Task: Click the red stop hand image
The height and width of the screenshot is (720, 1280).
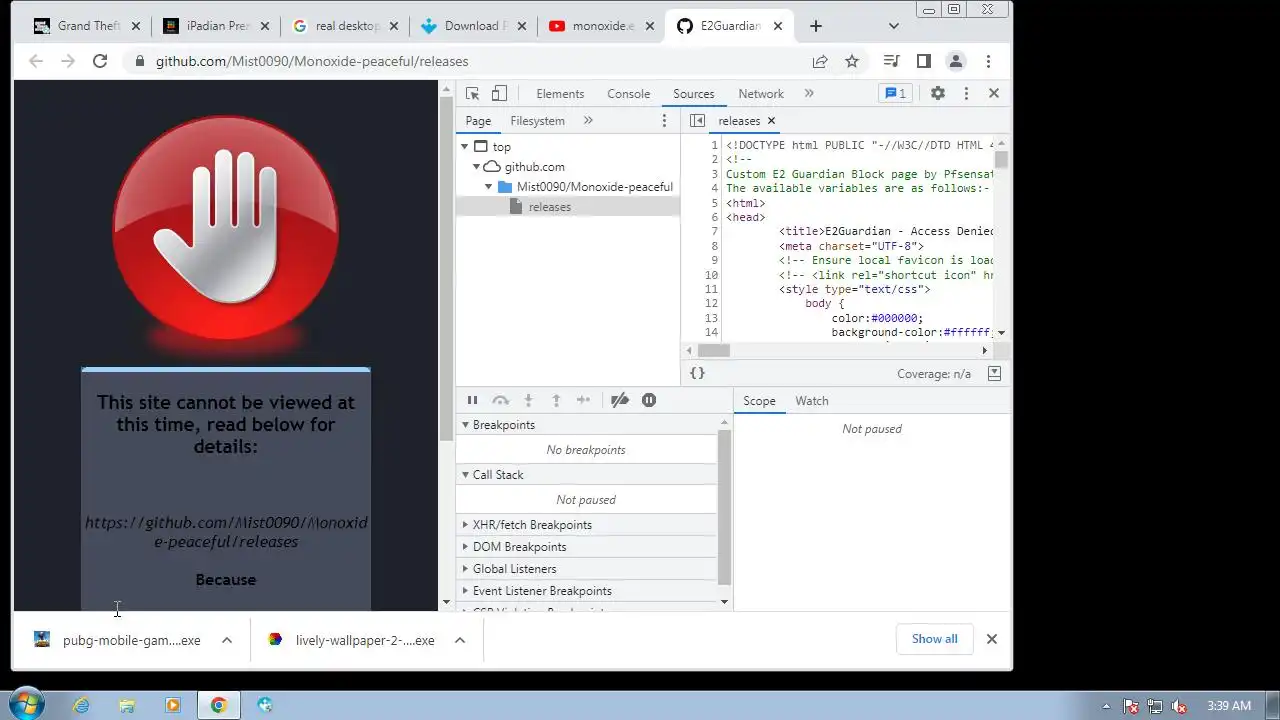Action: coord(226,228)
